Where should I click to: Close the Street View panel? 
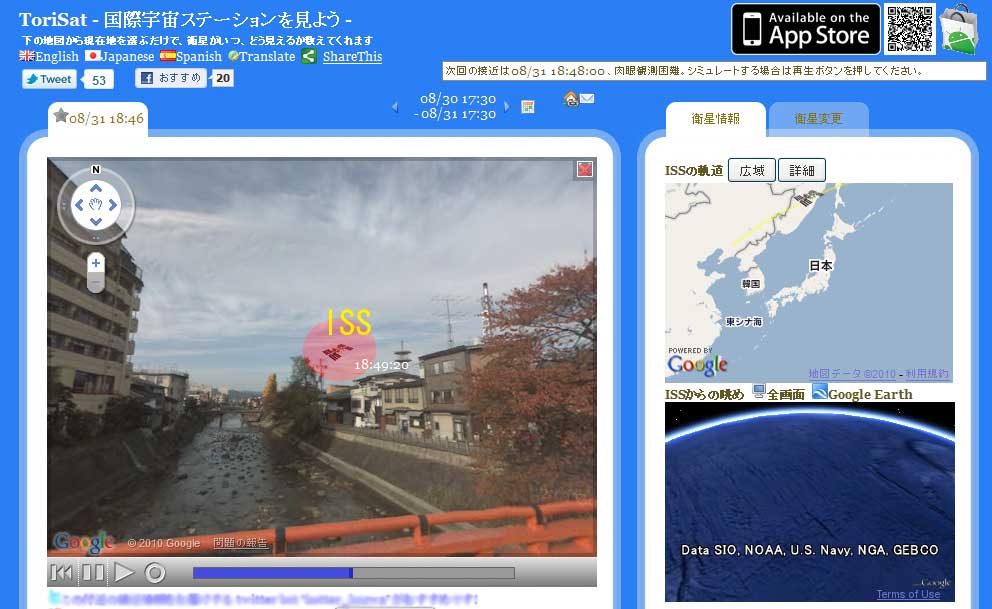click(585, 169)
